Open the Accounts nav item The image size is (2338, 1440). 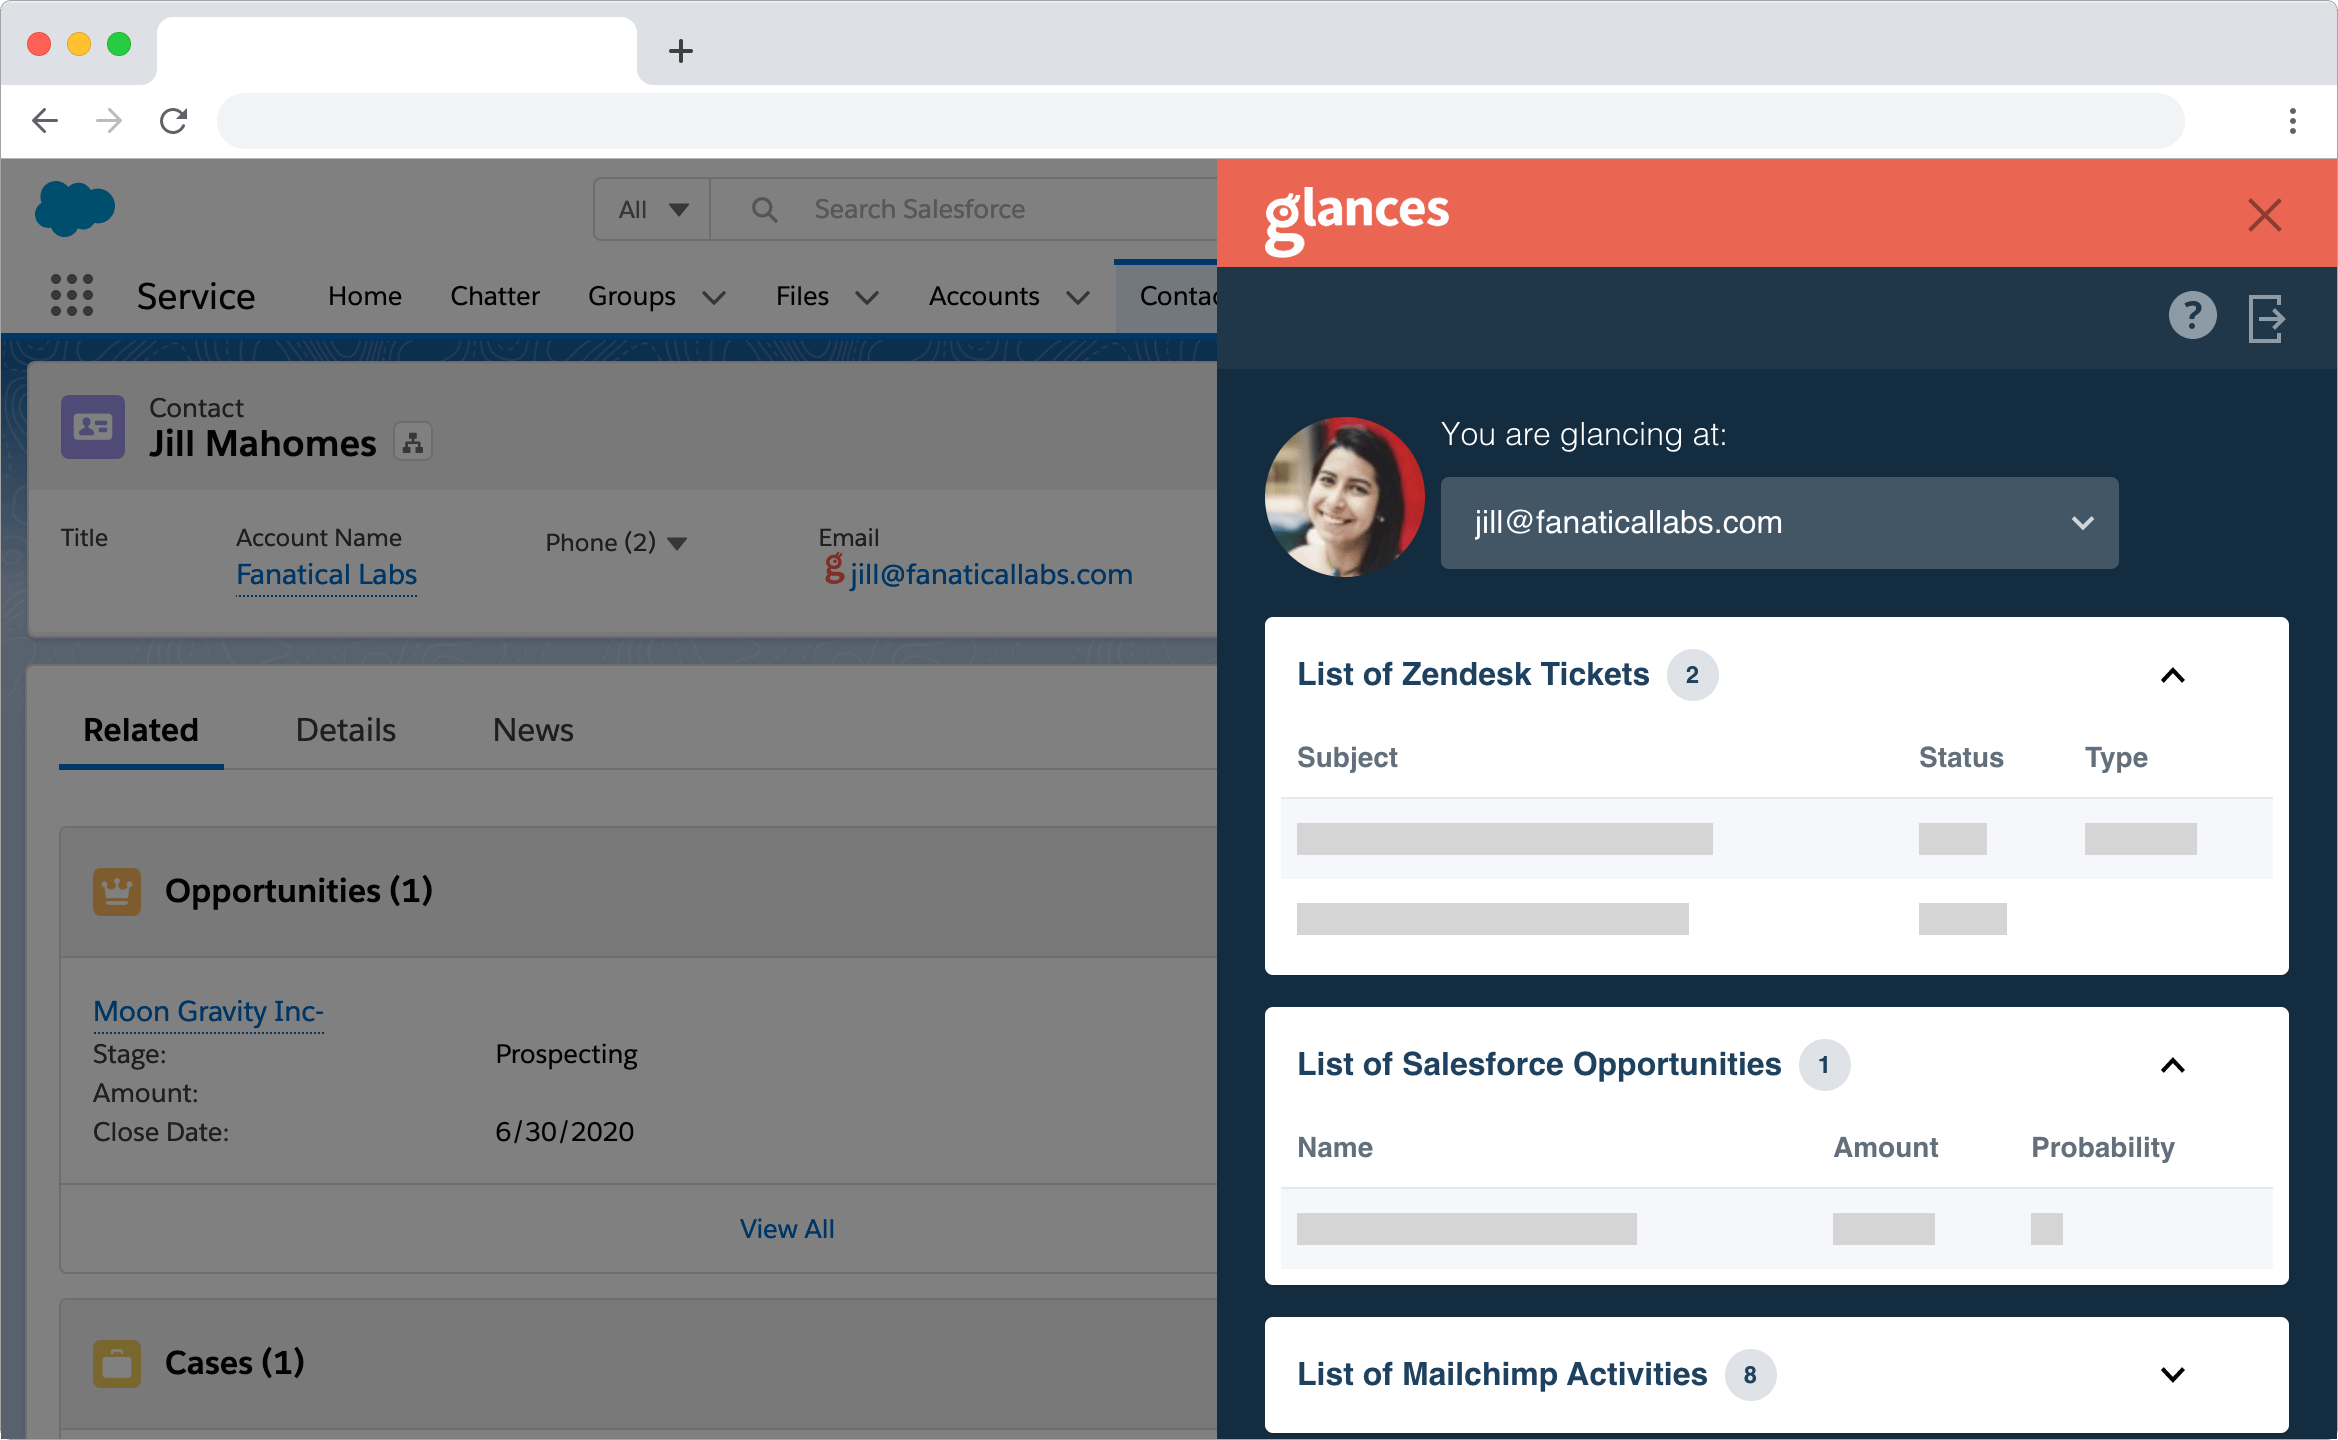[984, 296]
